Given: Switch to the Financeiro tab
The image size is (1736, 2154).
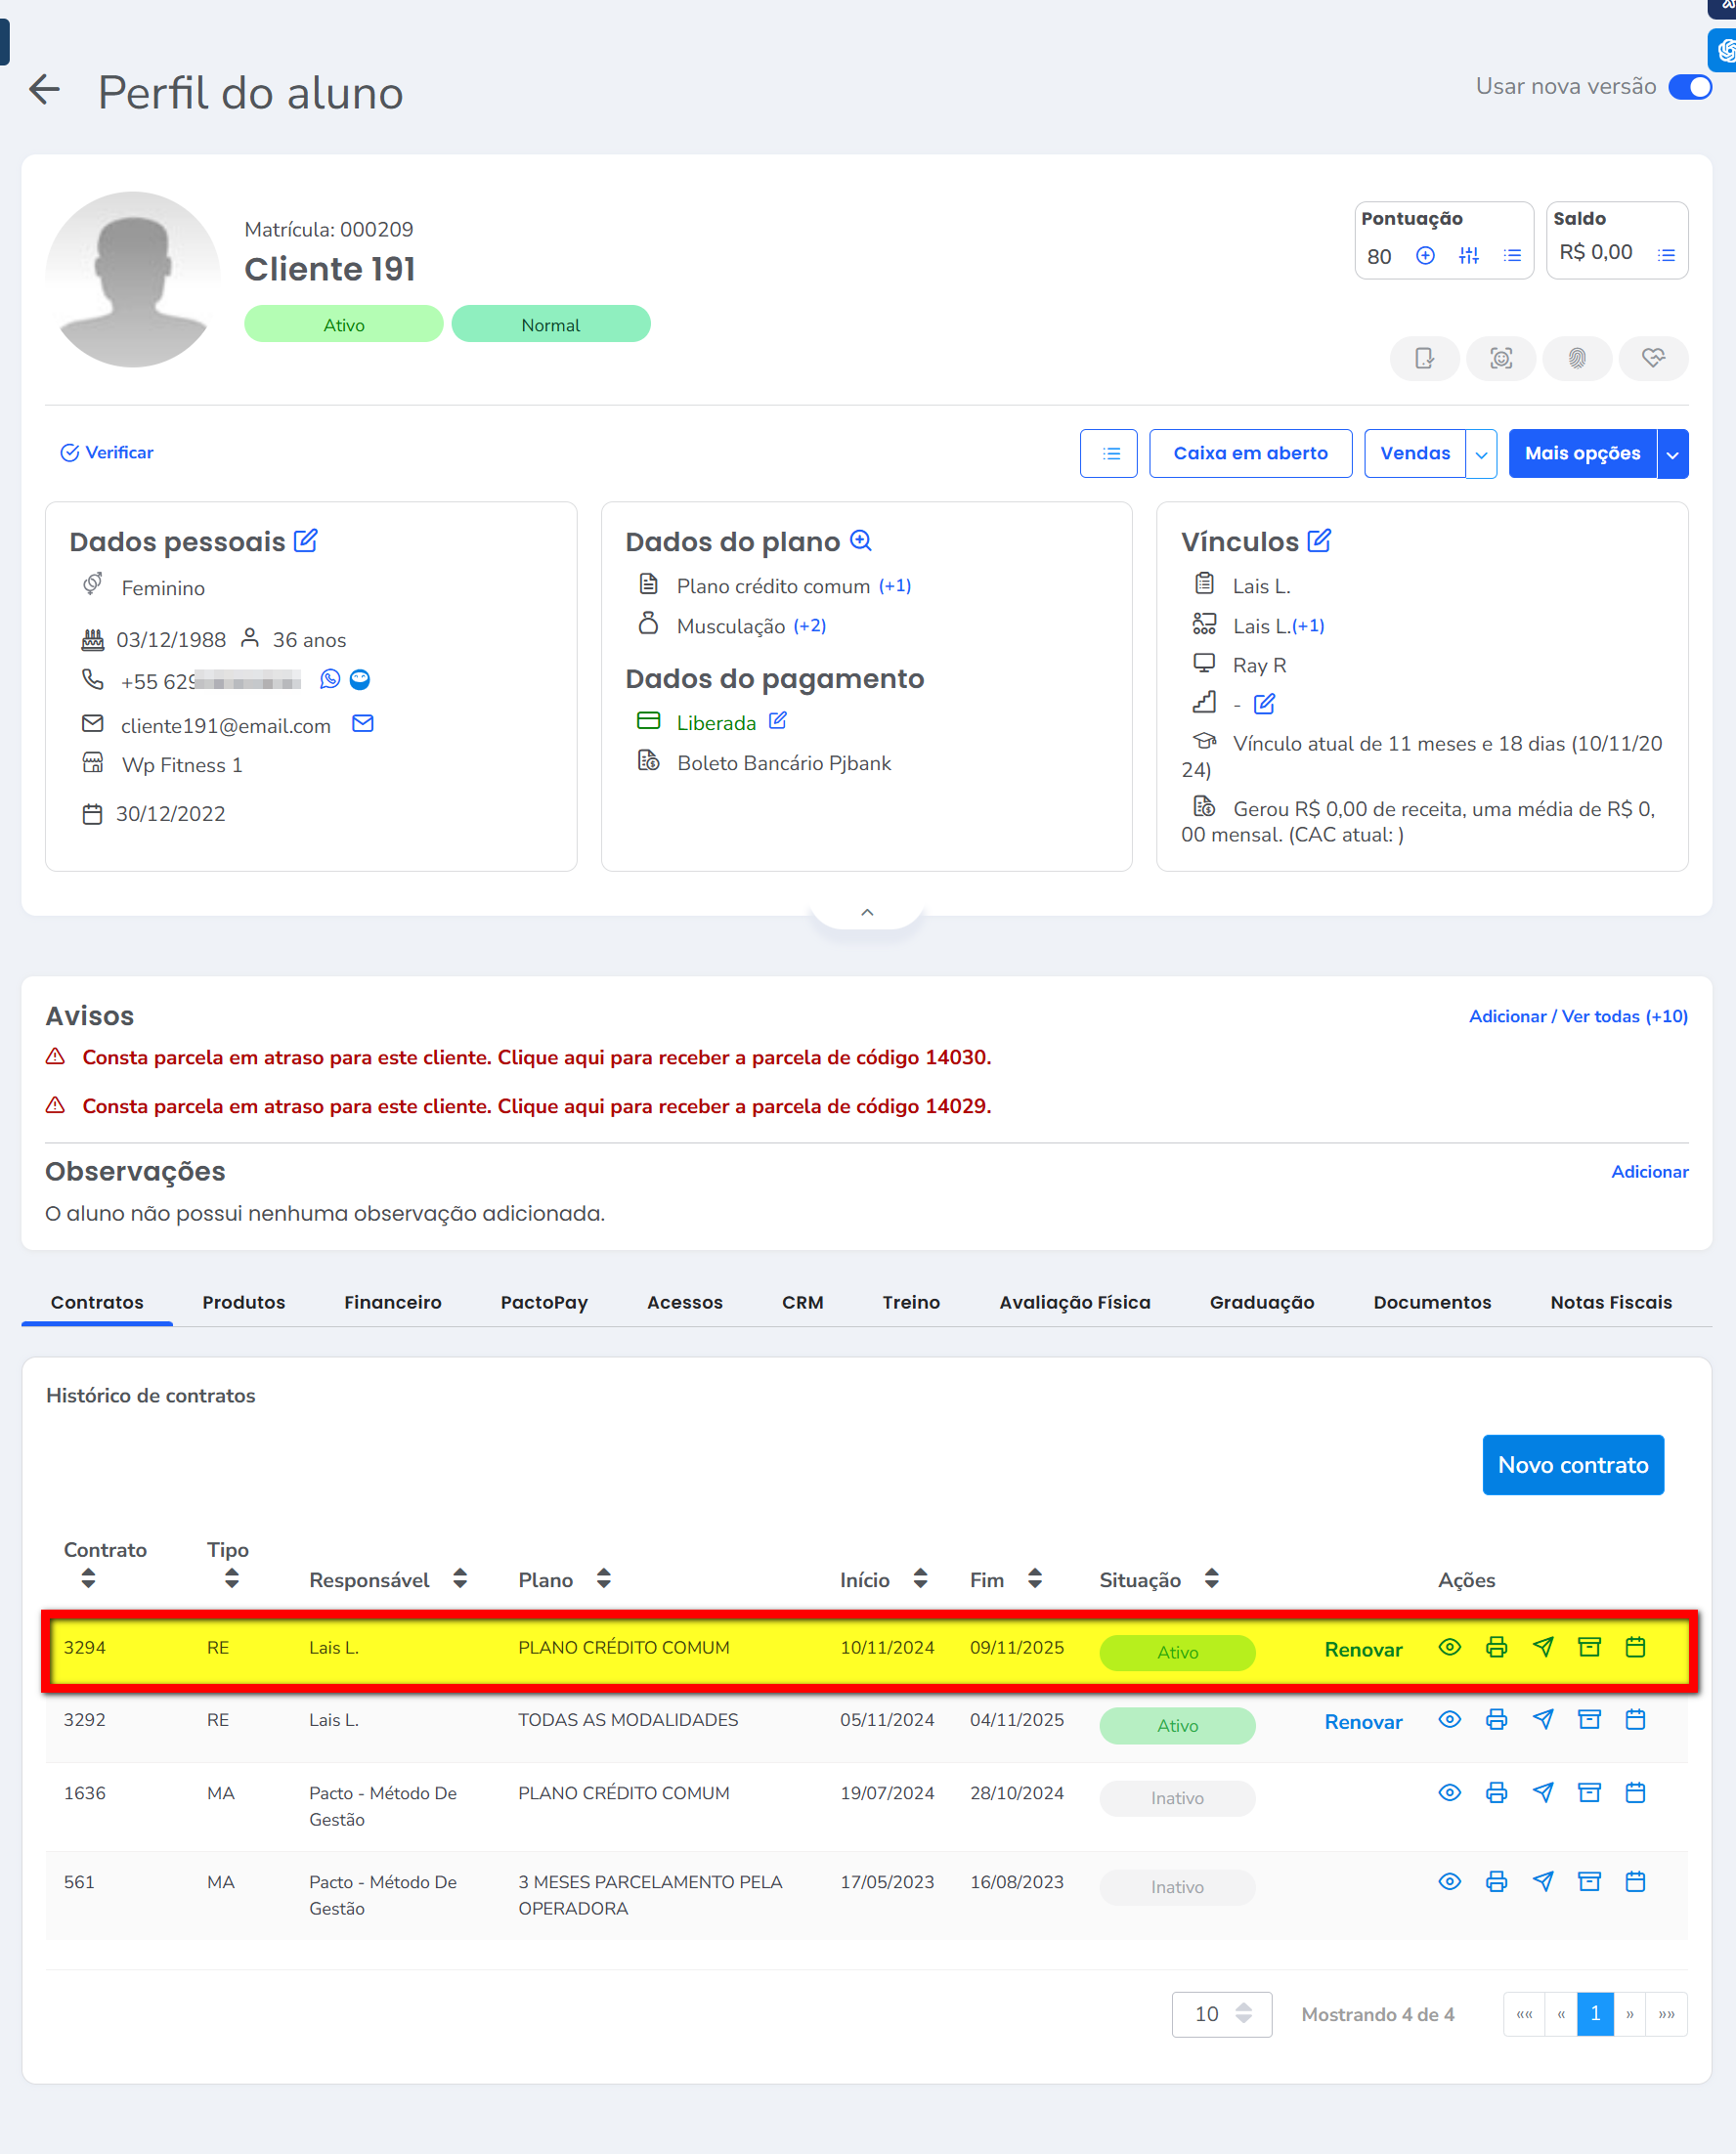Looking at the screenshot, I should pyautogui.click(x=392, y=1302).
